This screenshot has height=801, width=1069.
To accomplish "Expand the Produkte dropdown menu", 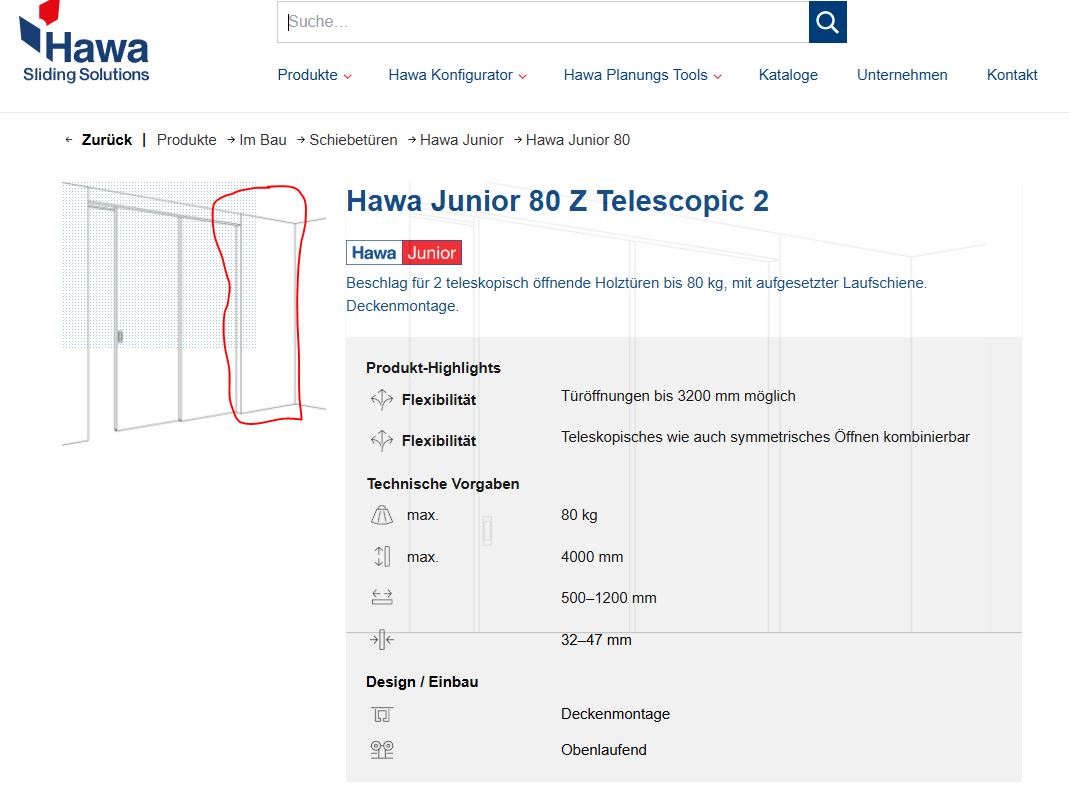I will (x=314, y=75).
